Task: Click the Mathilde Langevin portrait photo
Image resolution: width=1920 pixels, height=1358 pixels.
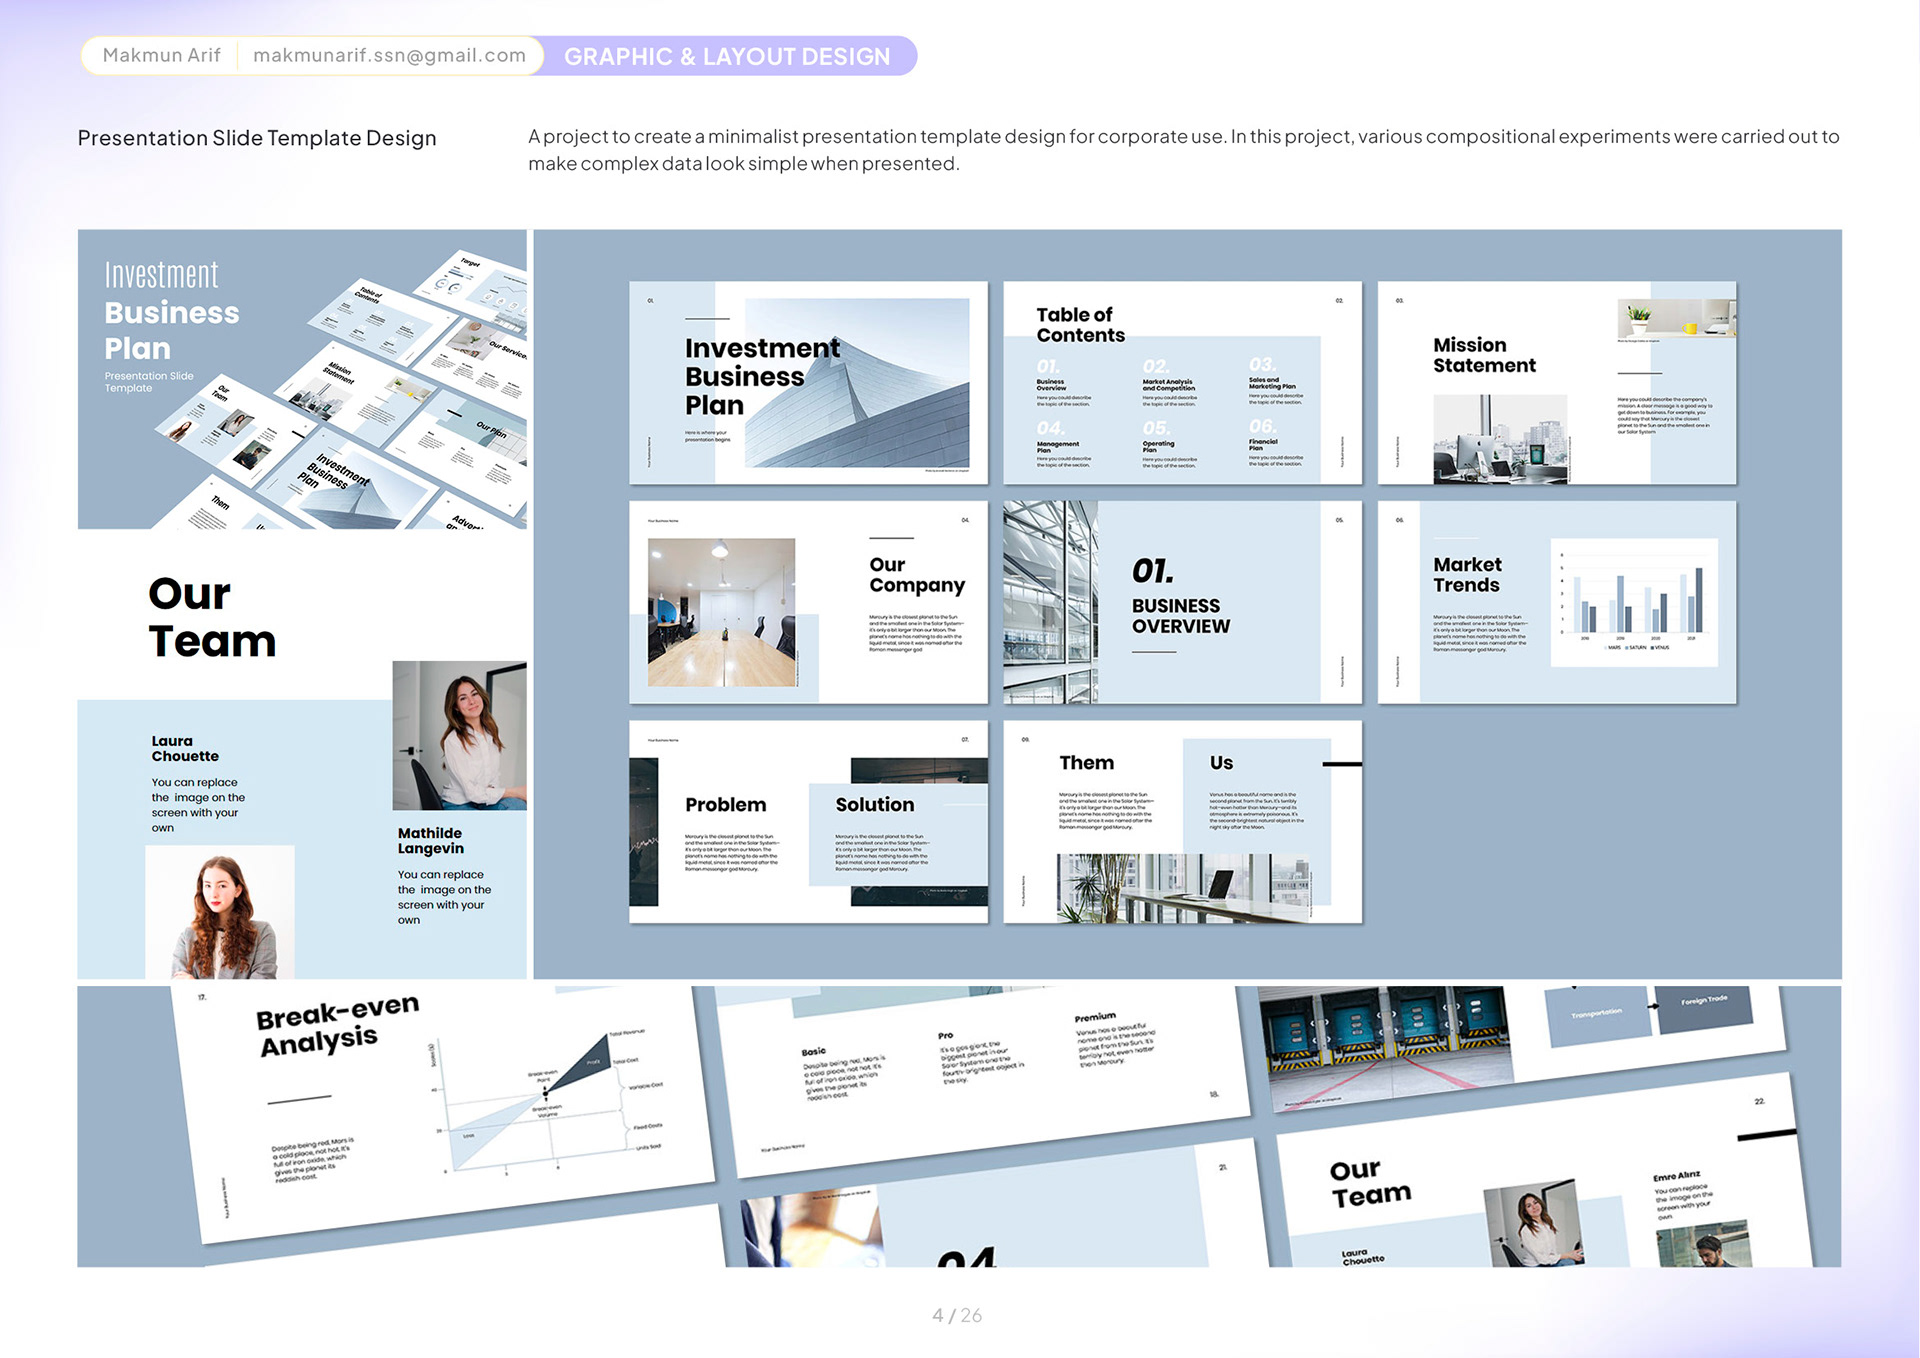Action: [x=459, y=735]
